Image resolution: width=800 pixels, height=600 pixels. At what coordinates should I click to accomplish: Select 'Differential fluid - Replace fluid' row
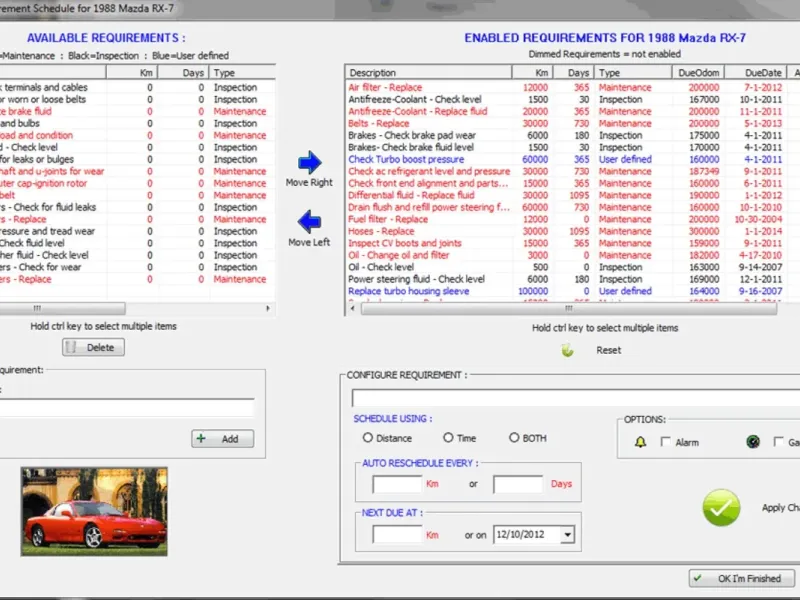(571, 195)
